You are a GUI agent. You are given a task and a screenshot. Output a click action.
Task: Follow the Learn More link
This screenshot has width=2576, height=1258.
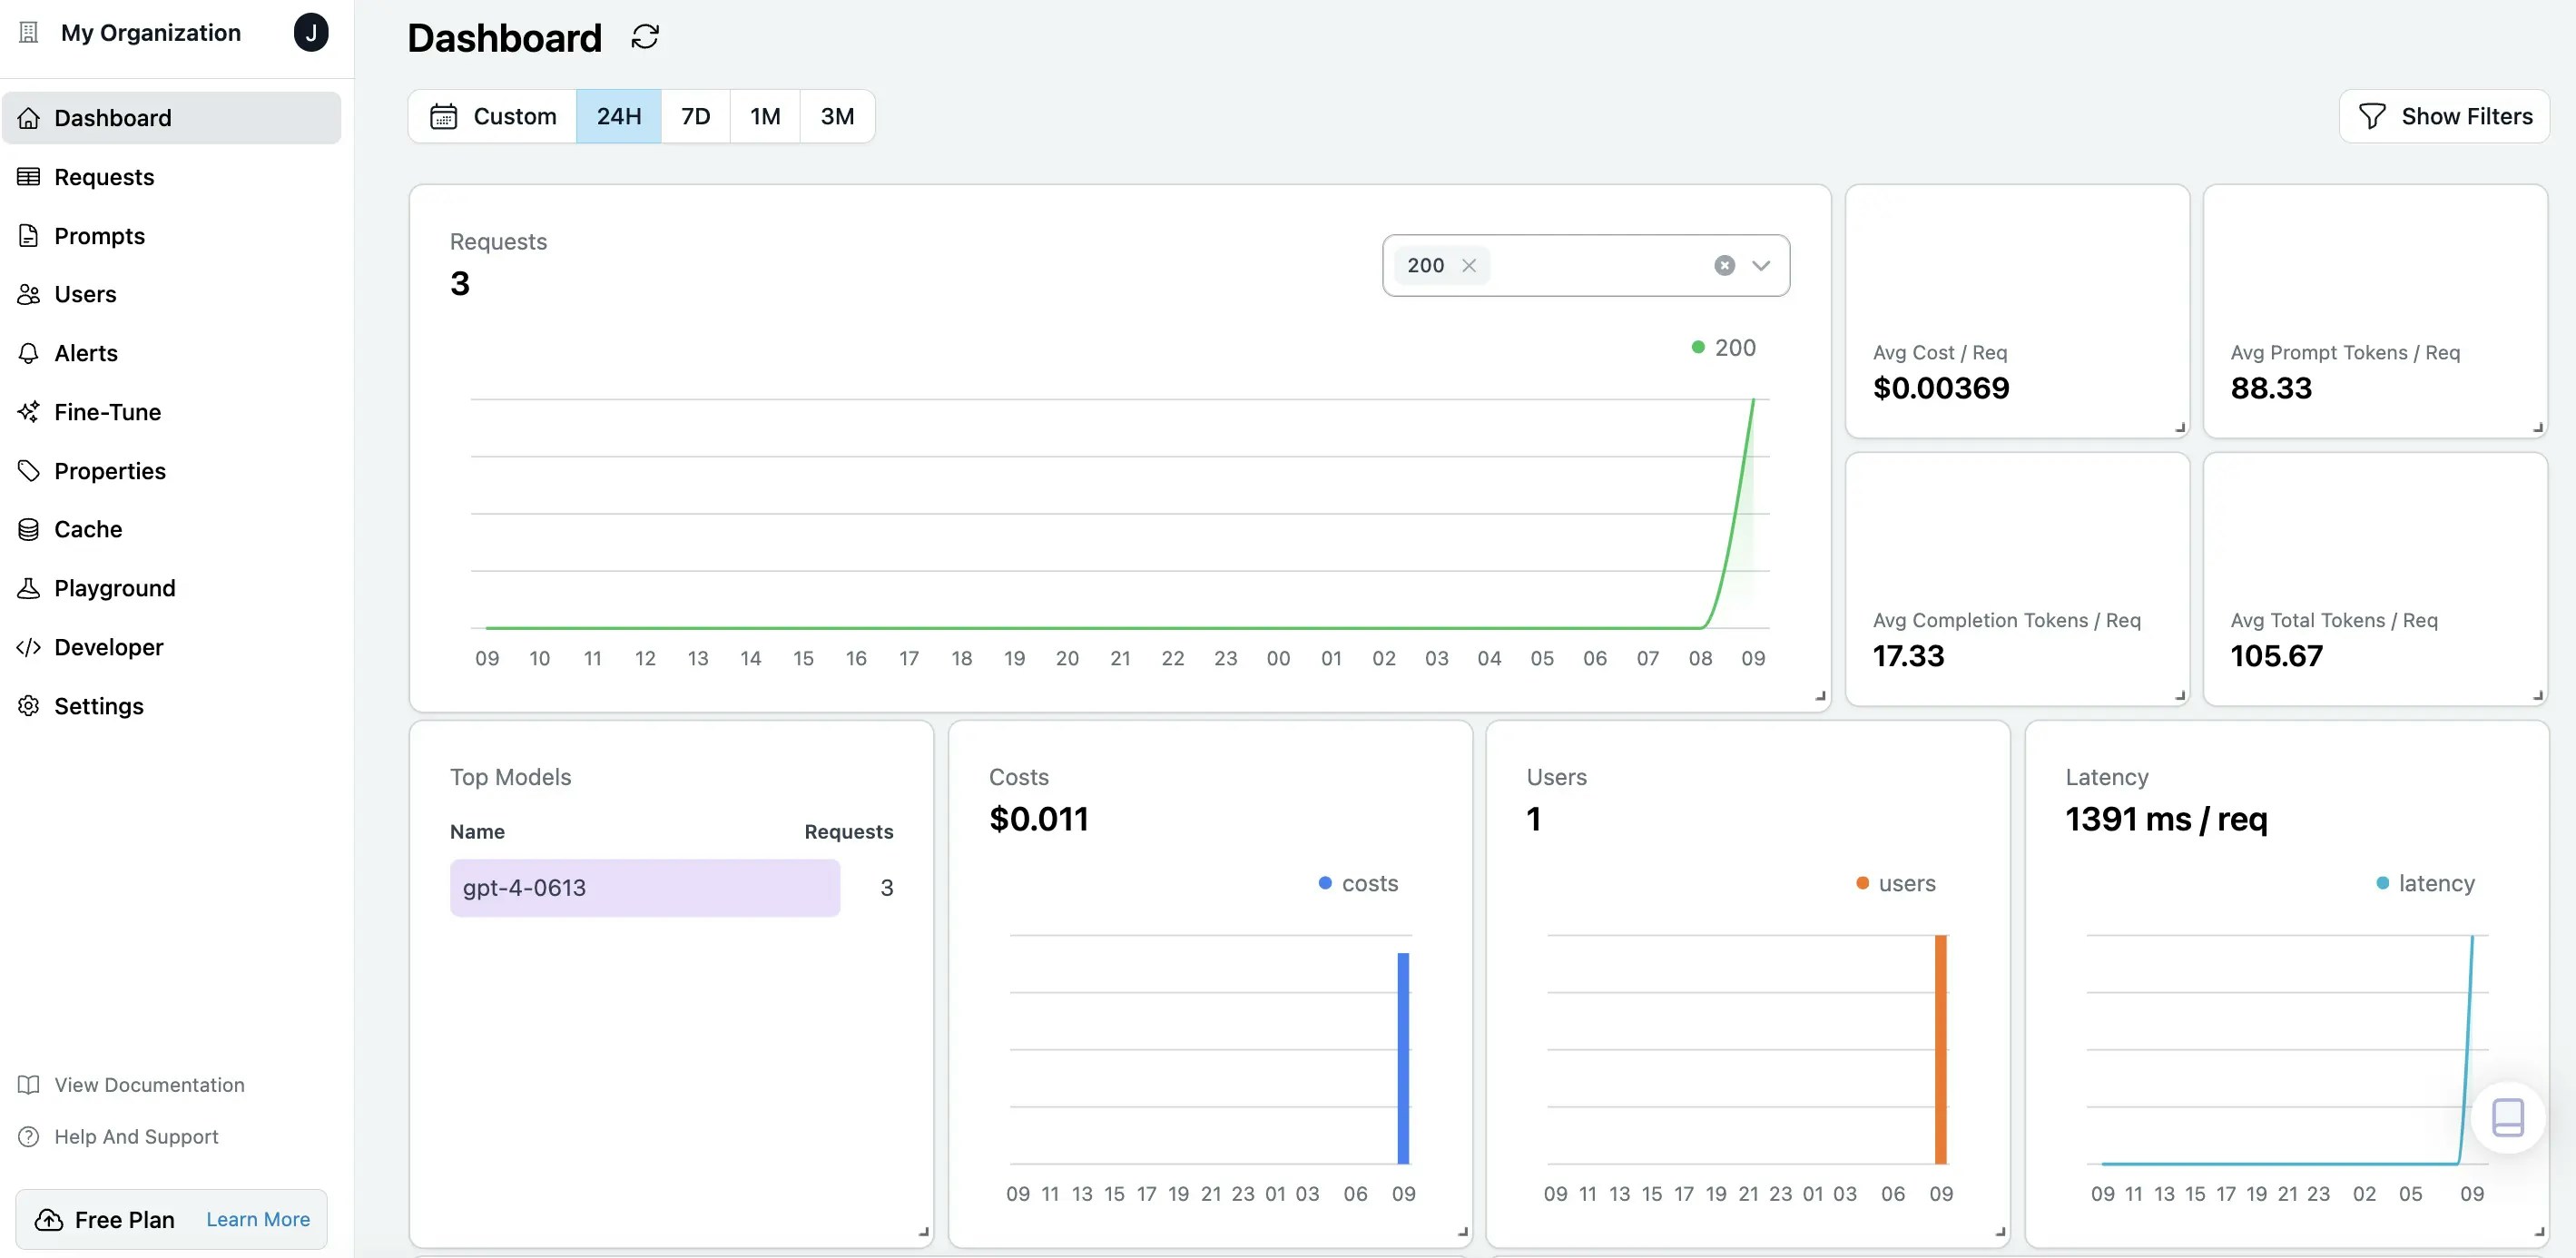click(258, 1219)
